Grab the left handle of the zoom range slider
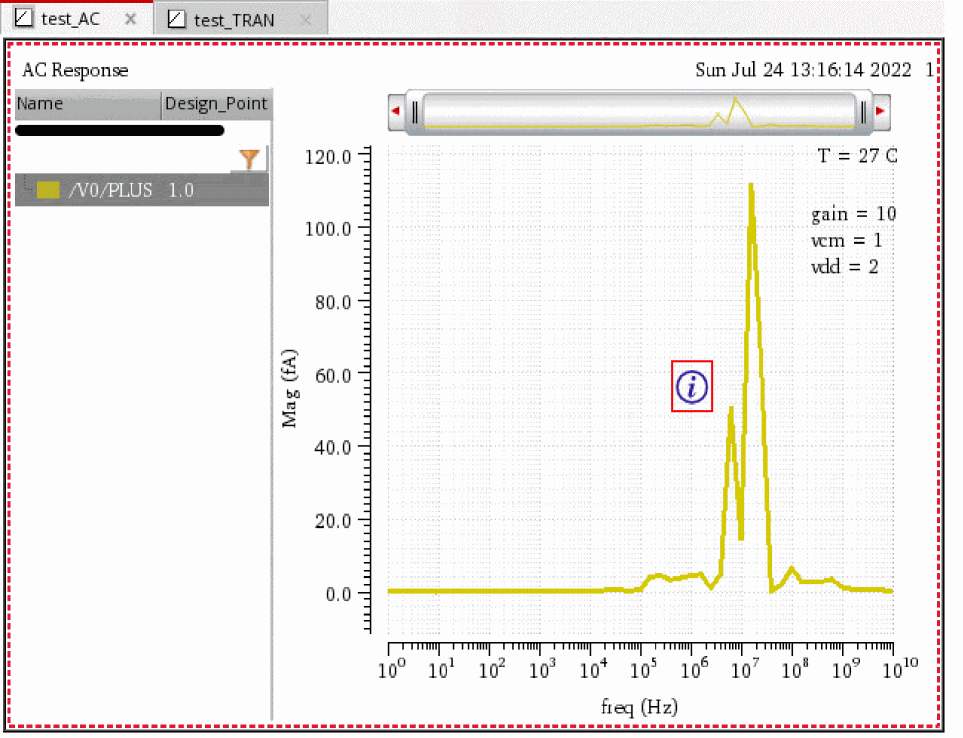This screenshot has height=738, width=963. [415, 112]
